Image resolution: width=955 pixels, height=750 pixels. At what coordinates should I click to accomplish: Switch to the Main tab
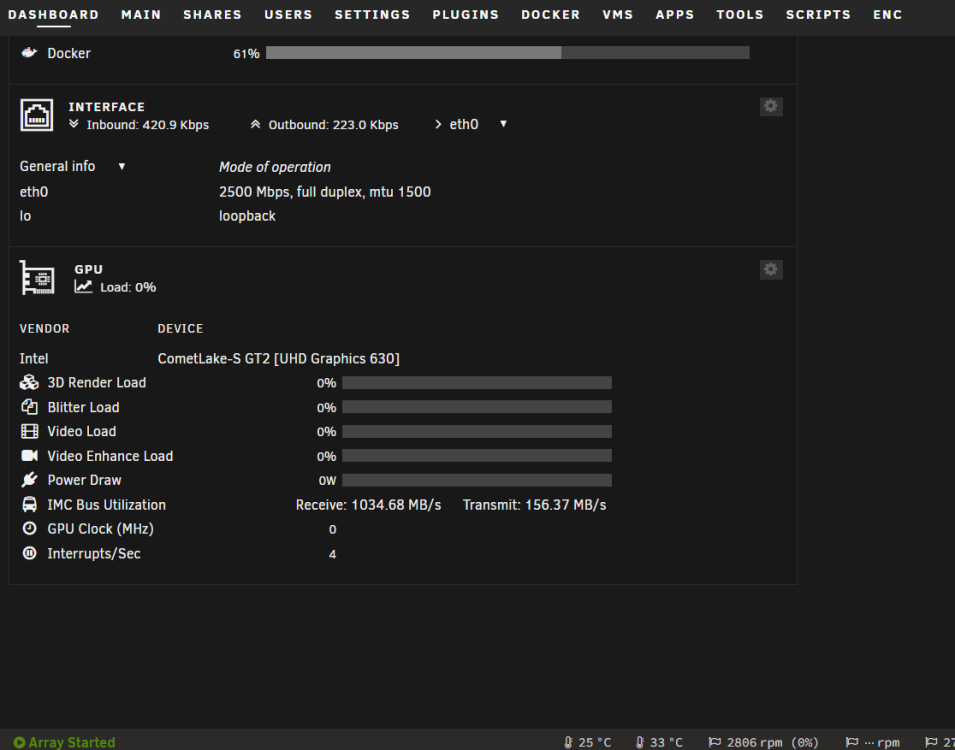(x=141, y=15)
